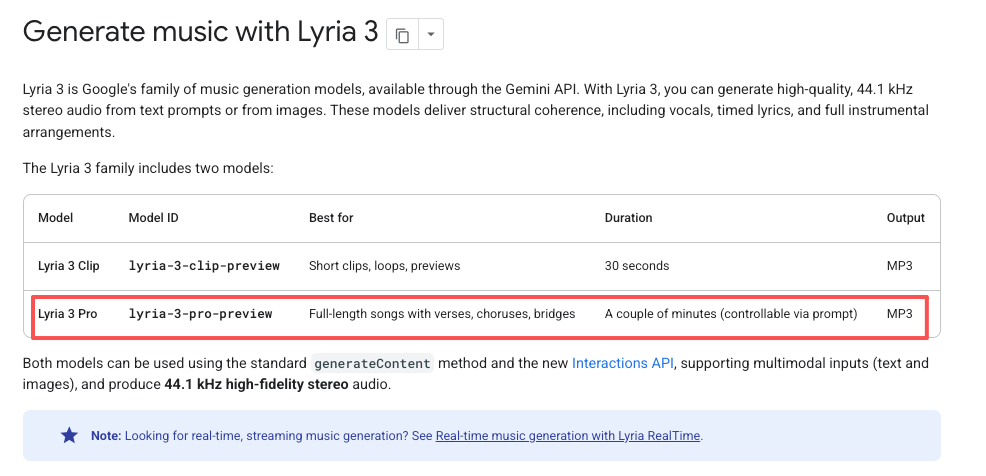
Task: Click the Short clips, loops, previews cell
Action: [x=384, y=266]
